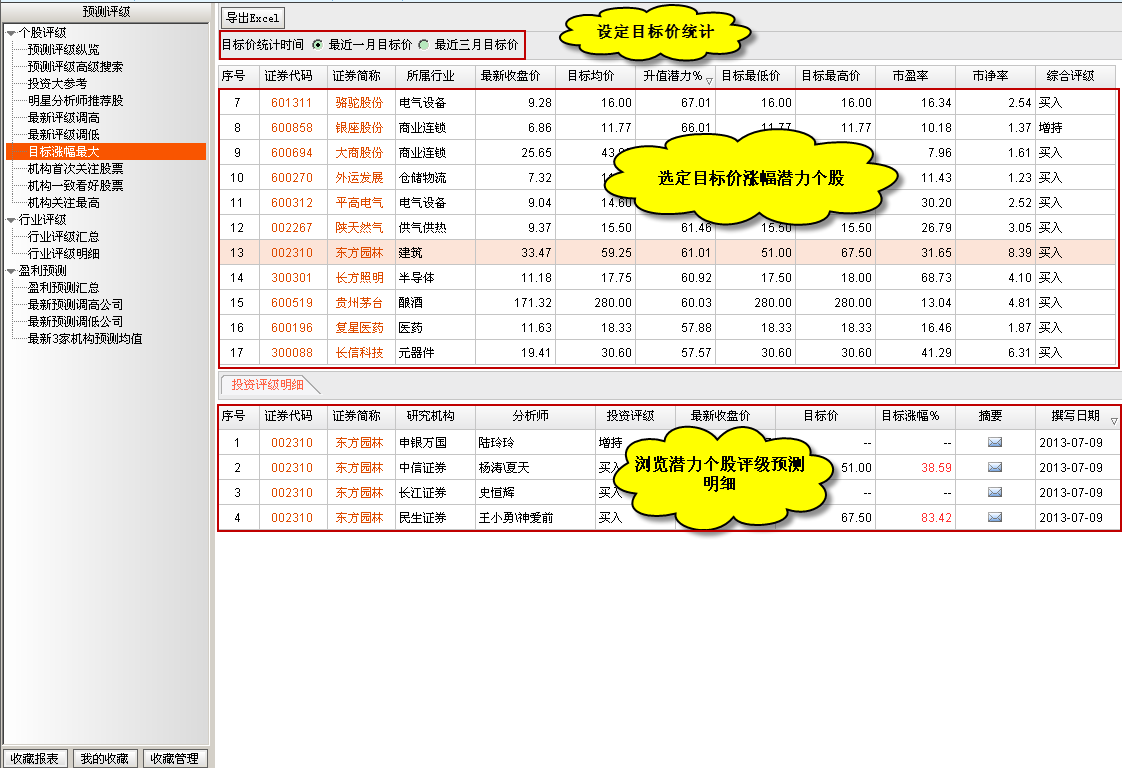Click the 收藏报表 button
Viewport: 1122px width, 768px height.
(35, 758)
